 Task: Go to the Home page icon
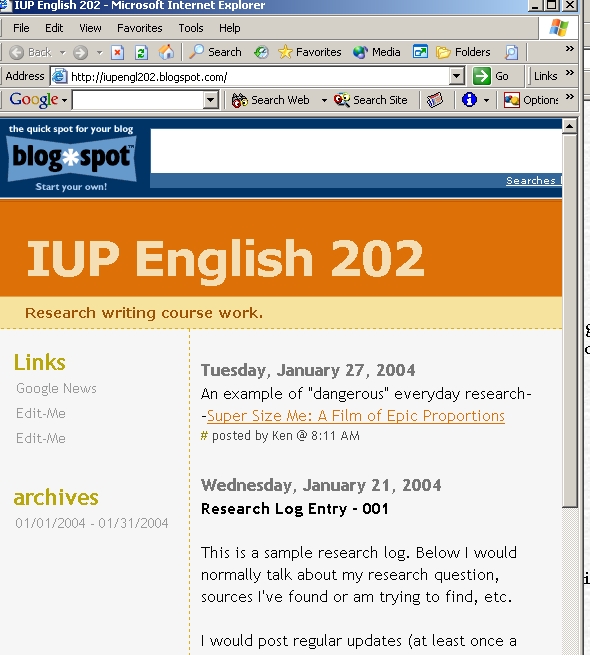tap(166, 52)
